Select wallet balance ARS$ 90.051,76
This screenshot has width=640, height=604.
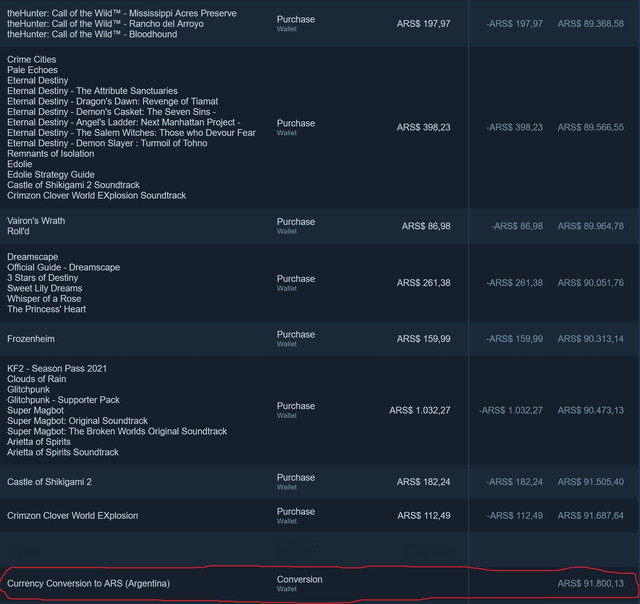[x=591, y=283]
